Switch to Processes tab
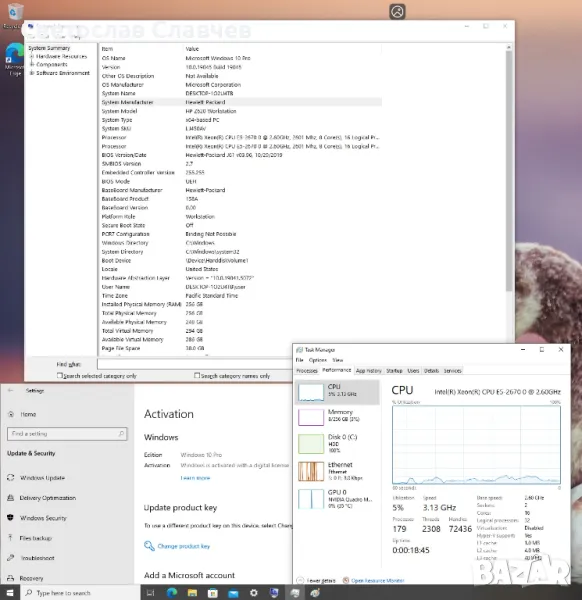This screenshot has height=600, width=582. point(306,370)
